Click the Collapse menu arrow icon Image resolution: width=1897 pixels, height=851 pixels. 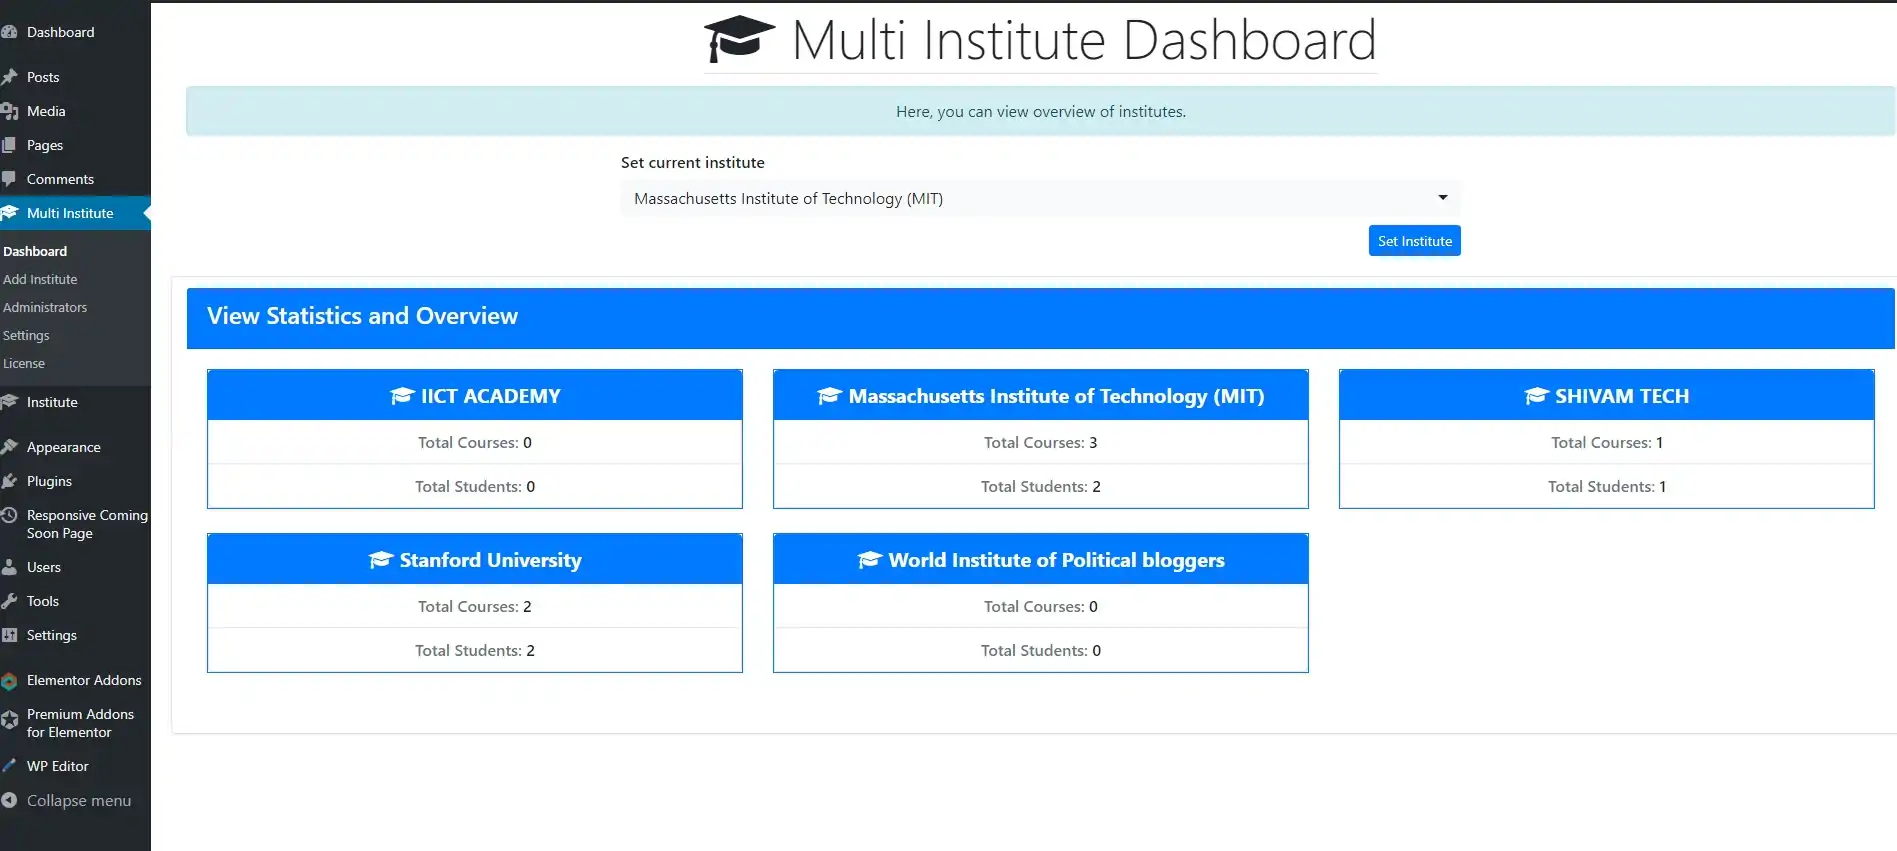tap(9, 800)
